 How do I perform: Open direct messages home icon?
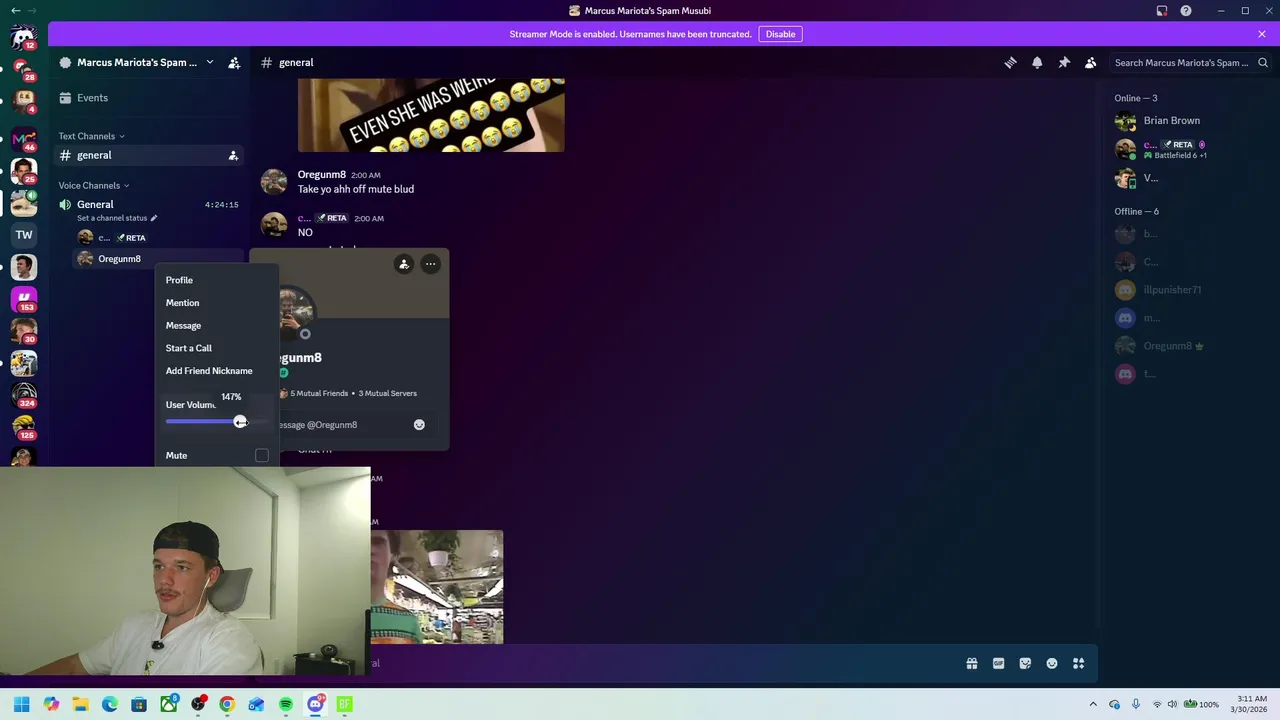tap(24, 39)
